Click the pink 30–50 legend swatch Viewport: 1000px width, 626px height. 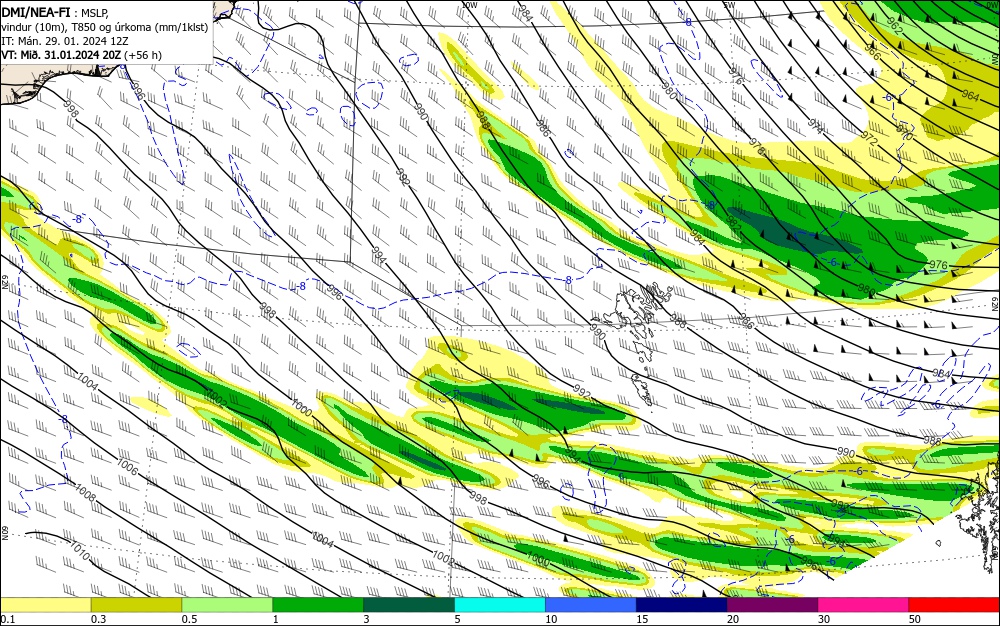pos(864,604)
